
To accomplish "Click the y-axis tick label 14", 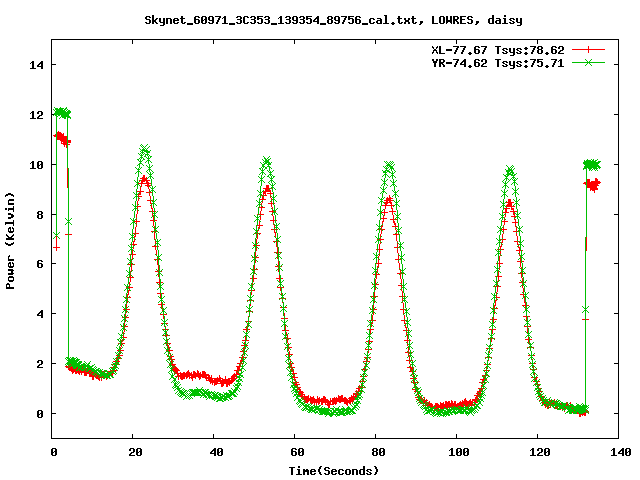I will coord(37,64).
